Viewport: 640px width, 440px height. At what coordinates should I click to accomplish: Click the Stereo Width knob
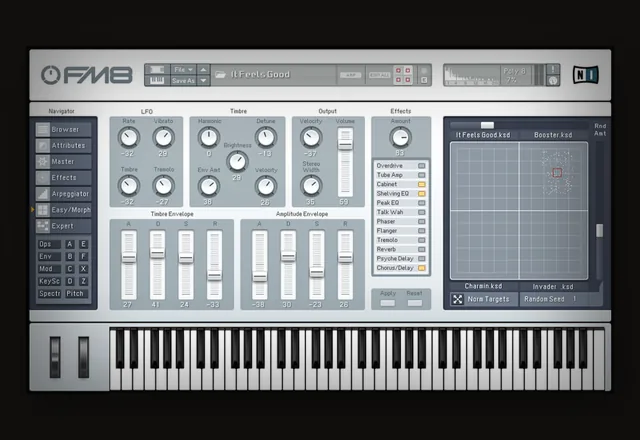311,186
